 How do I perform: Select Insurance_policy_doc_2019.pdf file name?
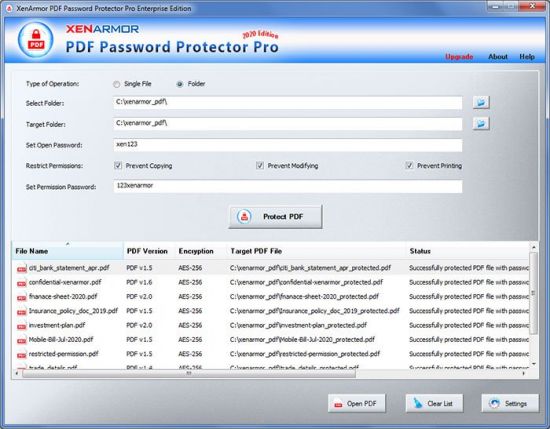[x=73, y=311]
